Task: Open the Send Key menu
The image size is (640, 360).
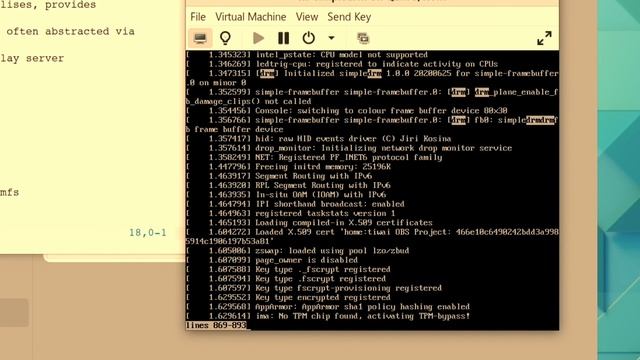Action: [349, 17]
